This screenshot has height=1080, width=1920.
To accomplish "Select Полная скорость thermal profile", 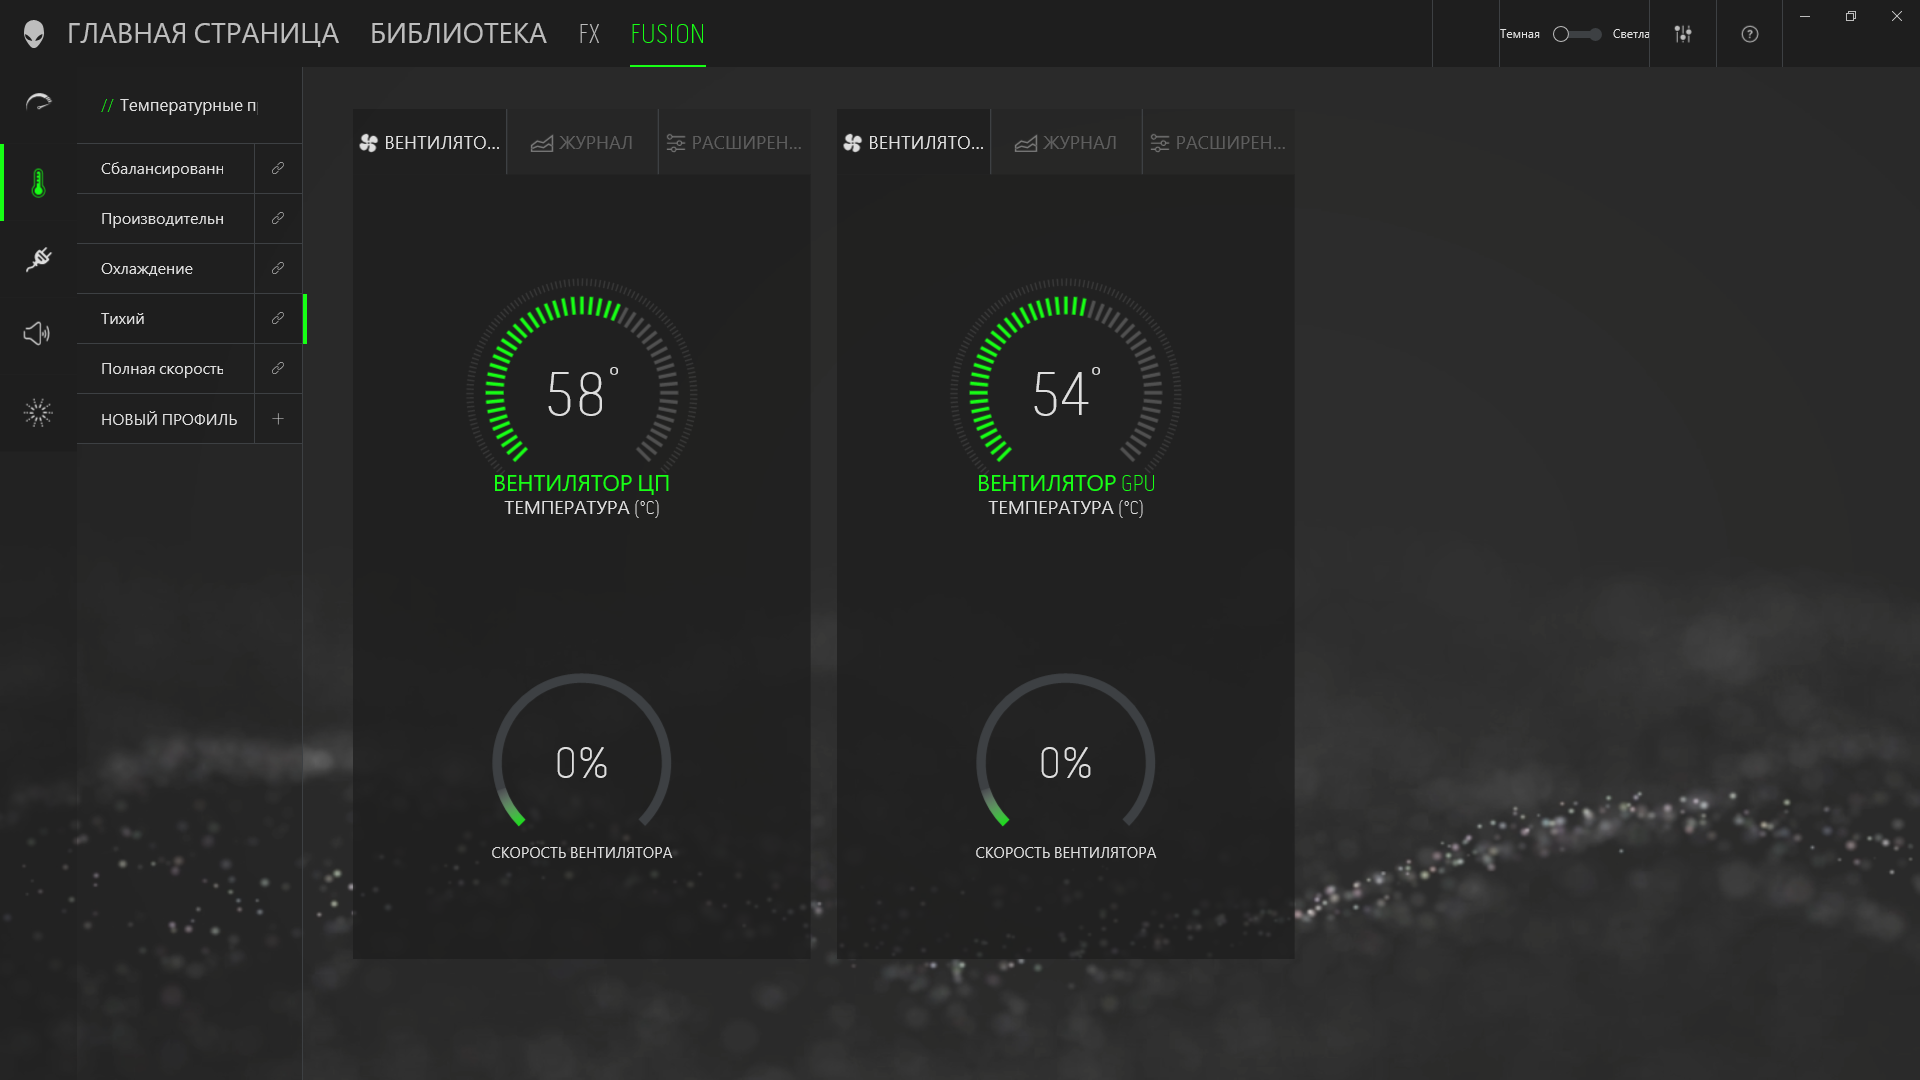I will click(x=166, y=368).
